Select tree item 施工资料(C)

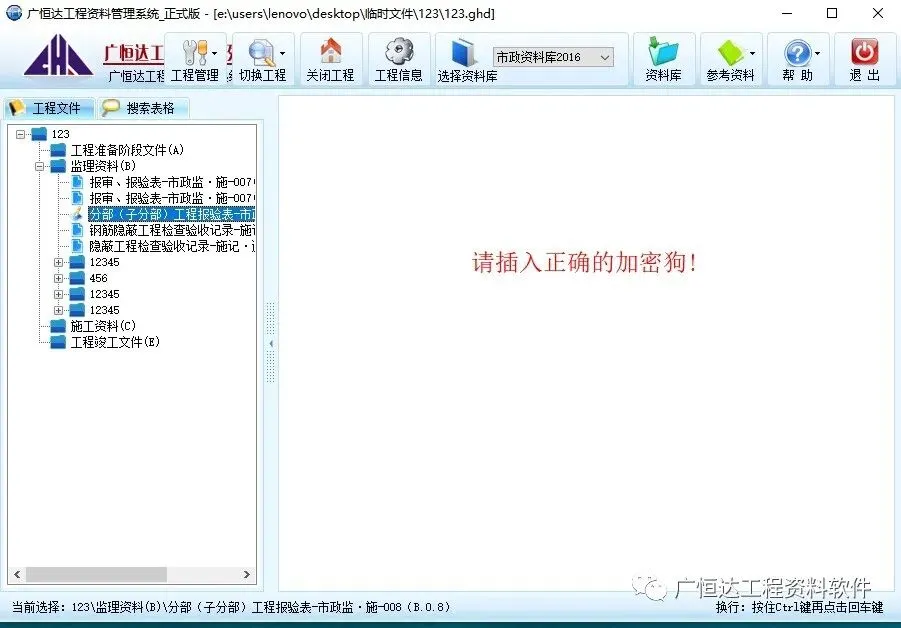[103, 326]
